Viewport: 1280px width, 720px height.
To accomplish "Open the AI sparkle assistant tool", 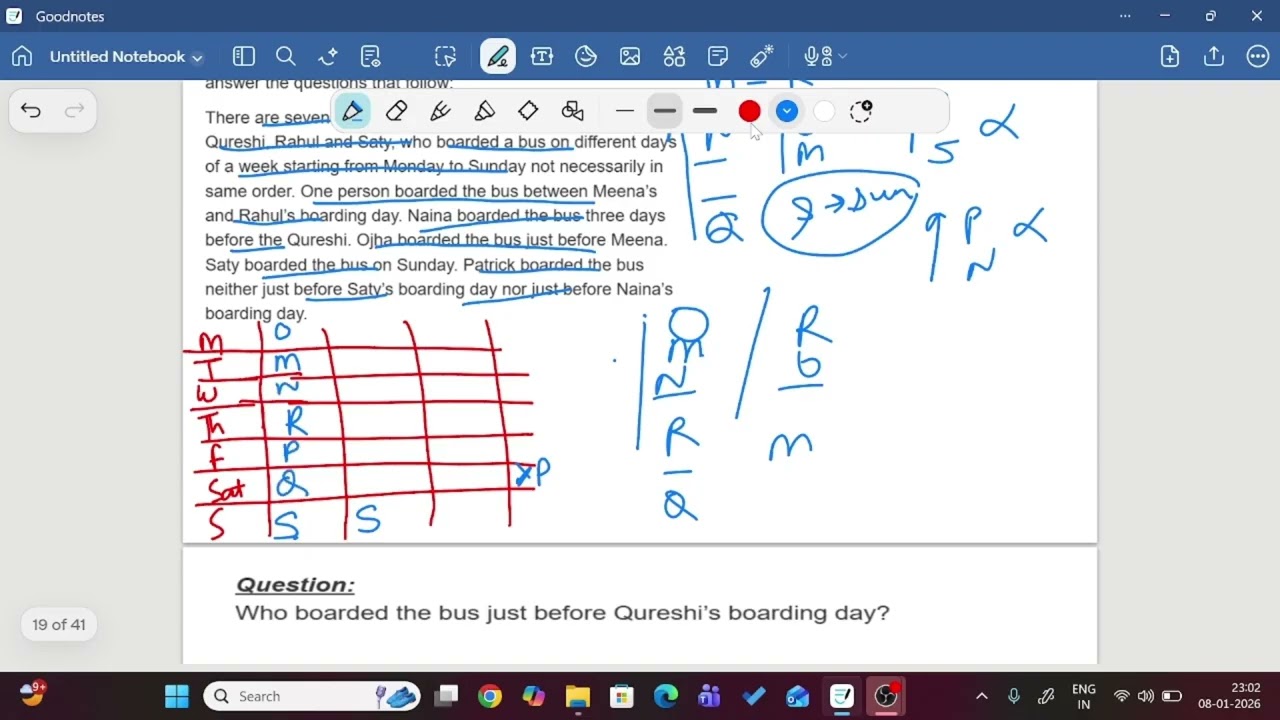I will [328, 57].
